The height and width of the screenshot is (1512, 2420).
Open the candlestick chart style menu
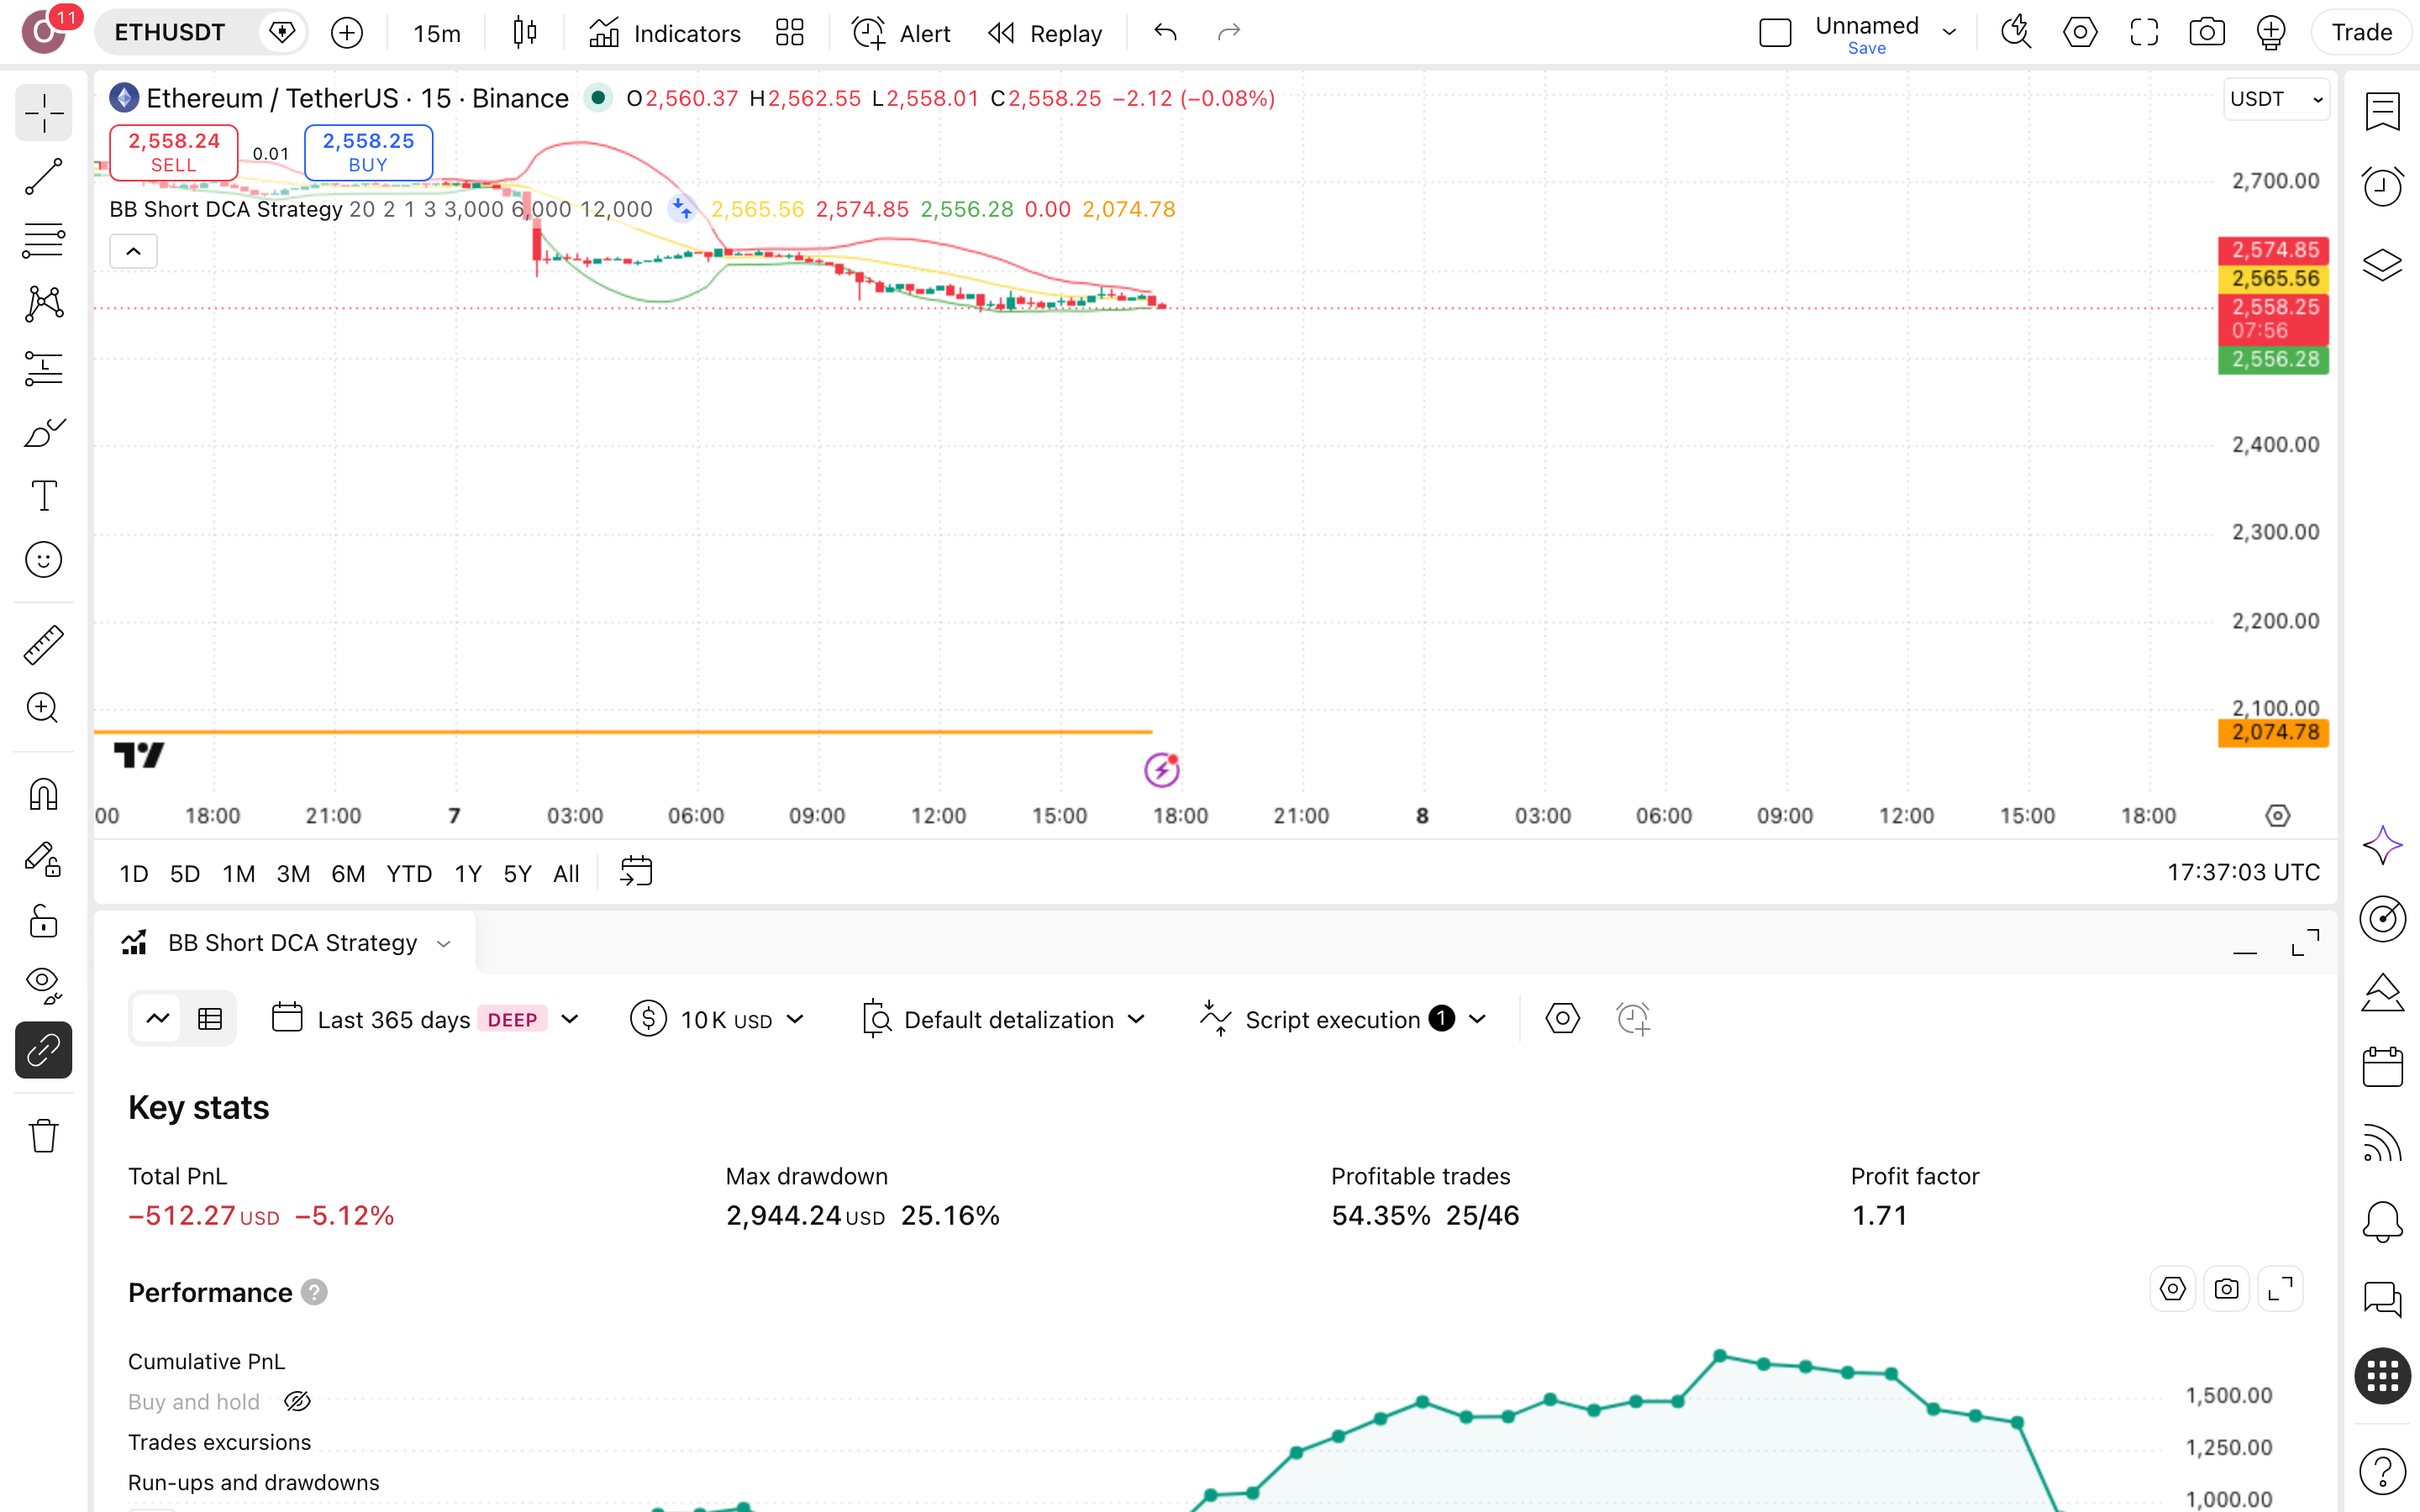(525, 33)
